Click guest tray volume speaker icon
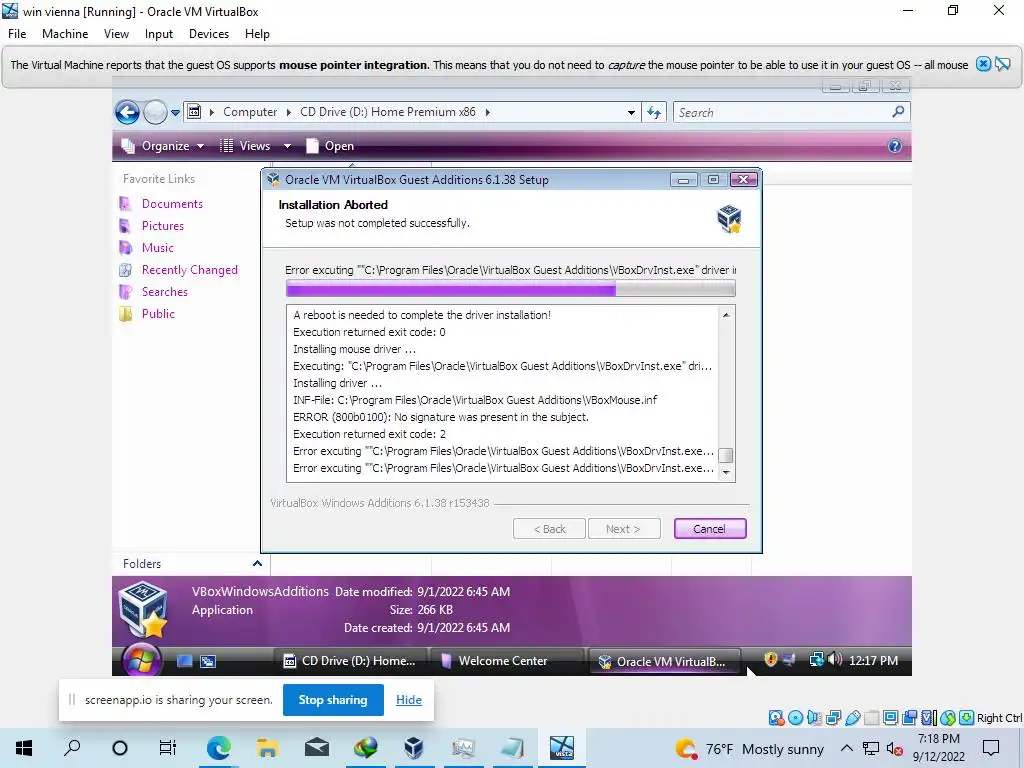 coord(835,660)
